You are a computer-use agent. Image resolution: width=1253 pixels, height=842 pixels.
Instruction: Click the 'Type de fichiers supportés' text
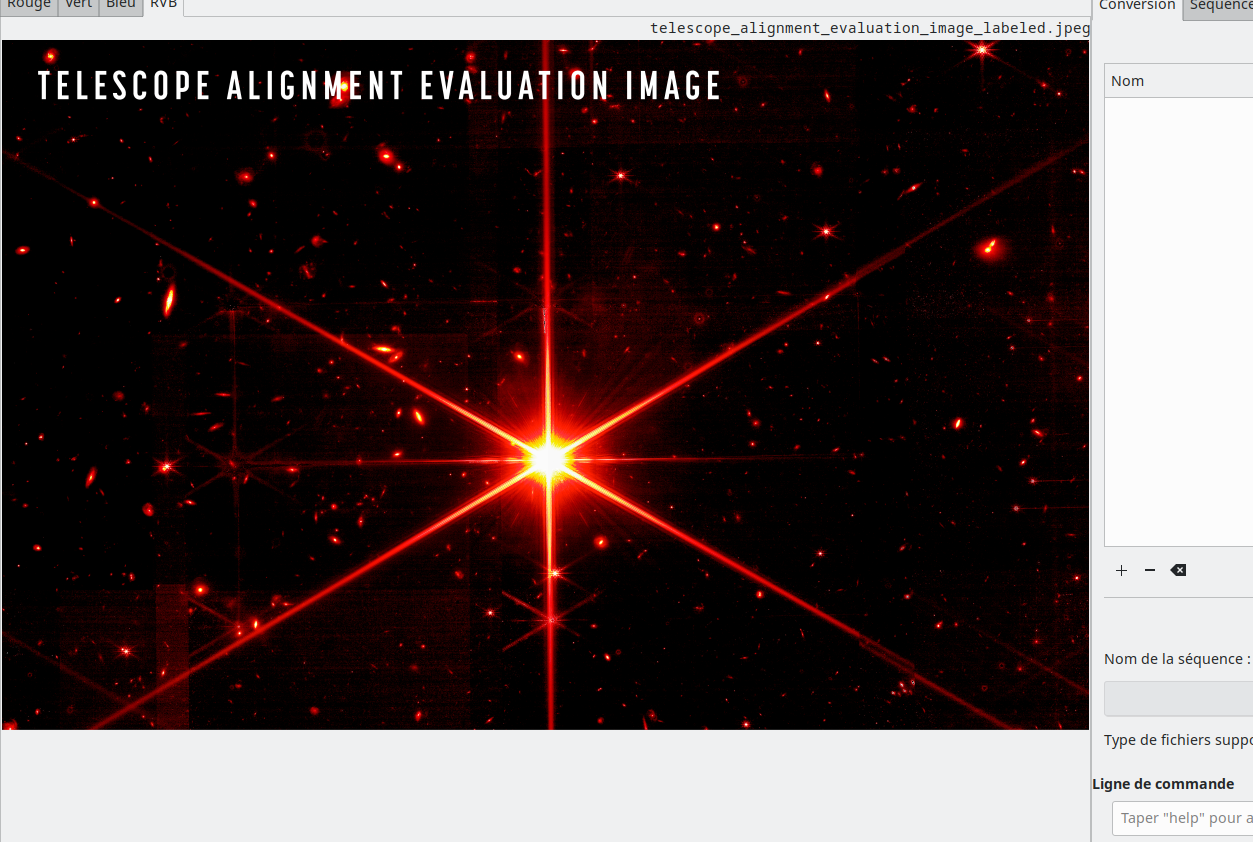[x=1176, y=740]
